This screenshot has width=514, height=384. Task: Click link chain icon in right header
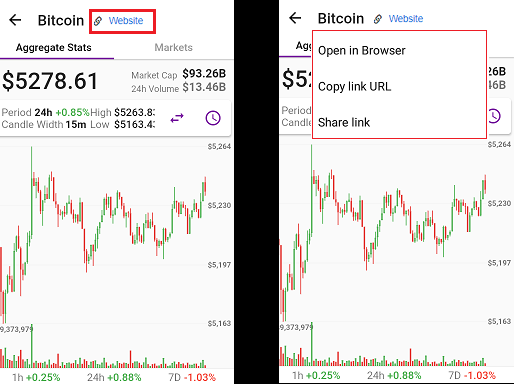click(x=378, y=19)
